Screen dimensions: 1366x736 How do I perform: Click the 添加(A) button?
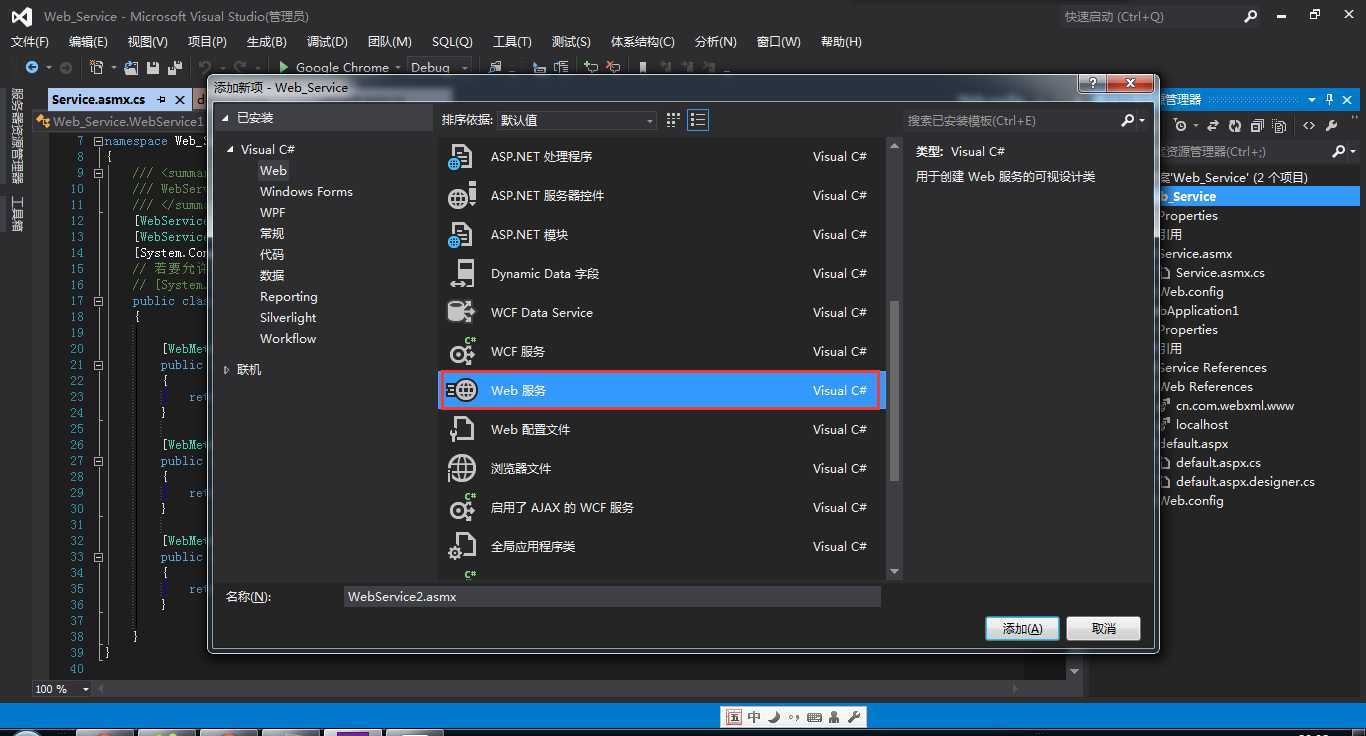tap(1022, 628)
